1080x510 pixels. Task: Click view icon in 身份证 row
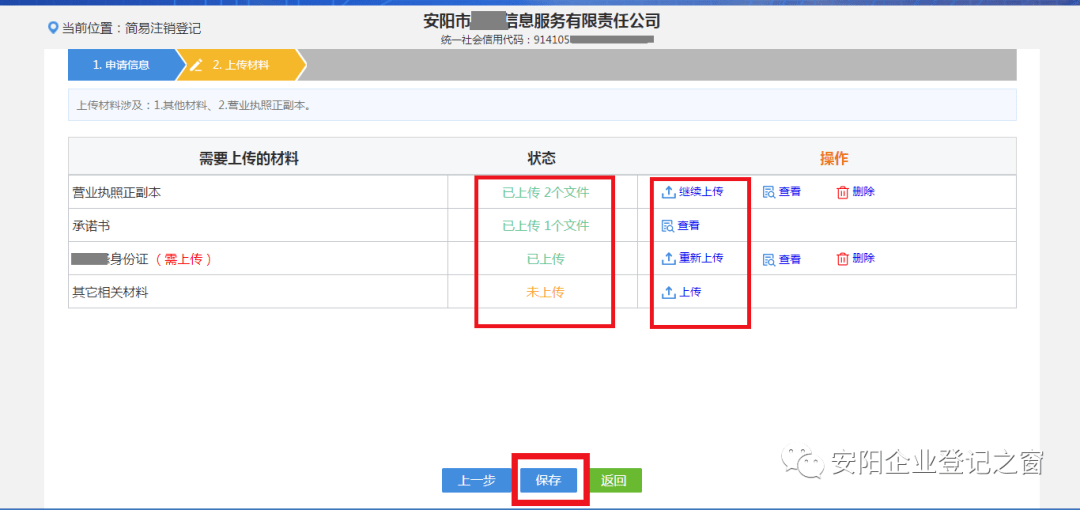point(769,259)
